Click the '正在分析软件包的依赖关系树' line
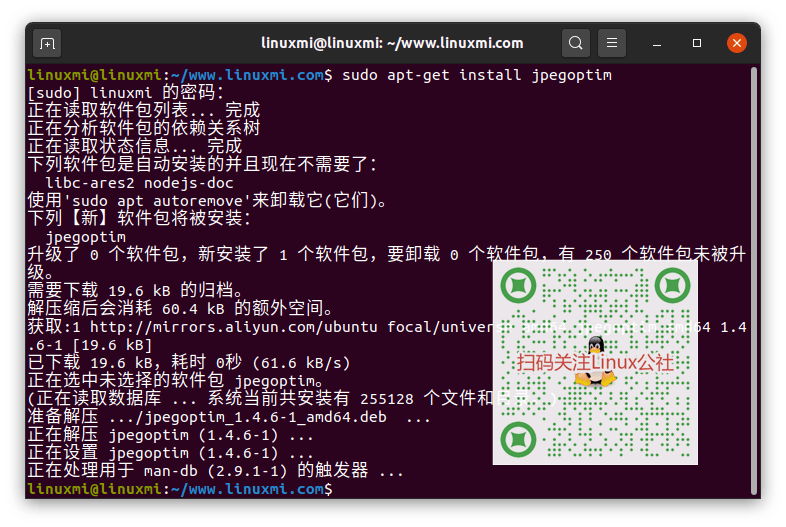 point(144,128)
